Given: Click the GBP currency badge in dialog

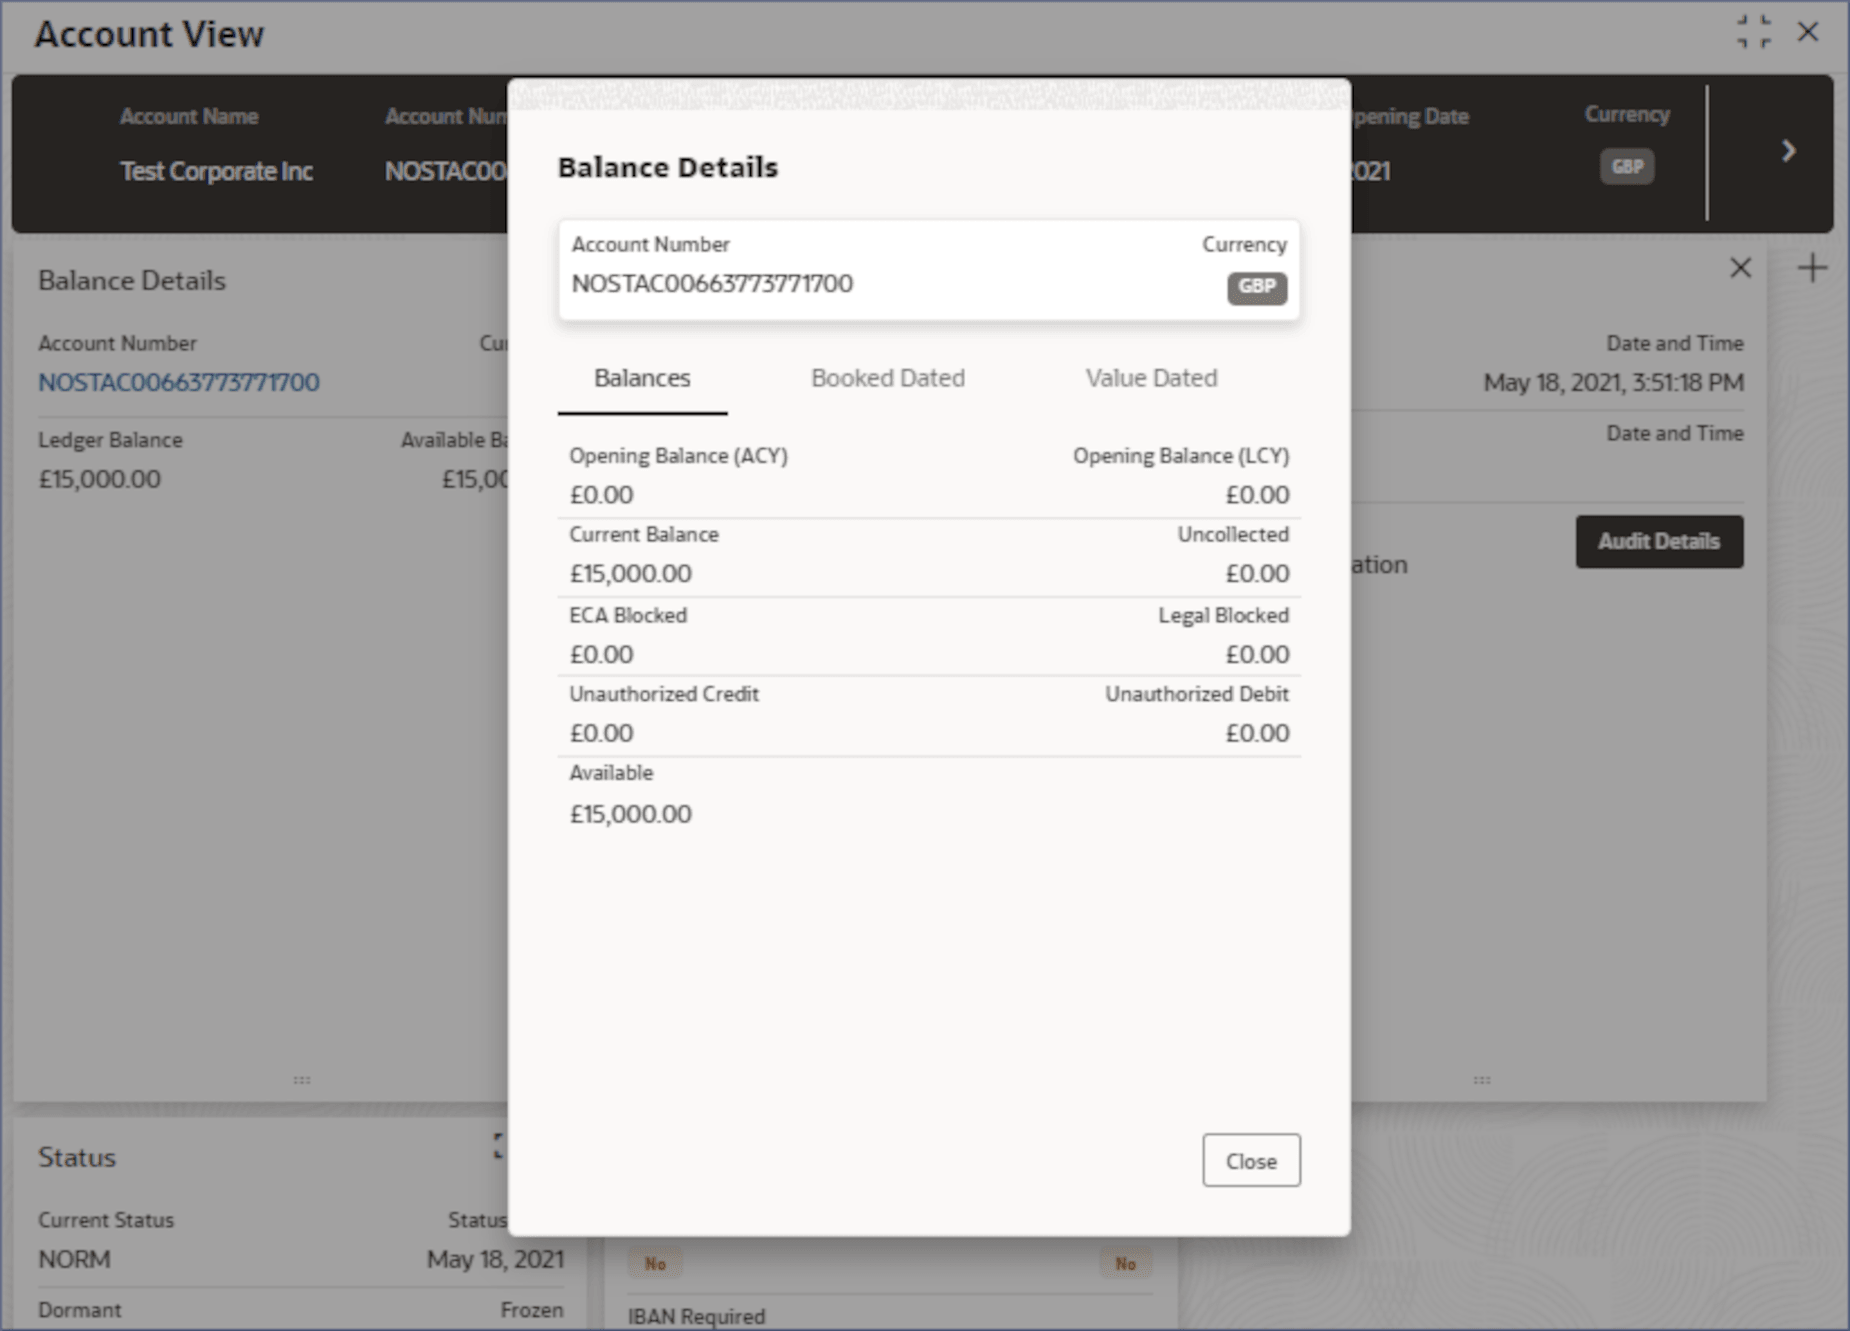Looking at the screenshot, I should 1256,287.
